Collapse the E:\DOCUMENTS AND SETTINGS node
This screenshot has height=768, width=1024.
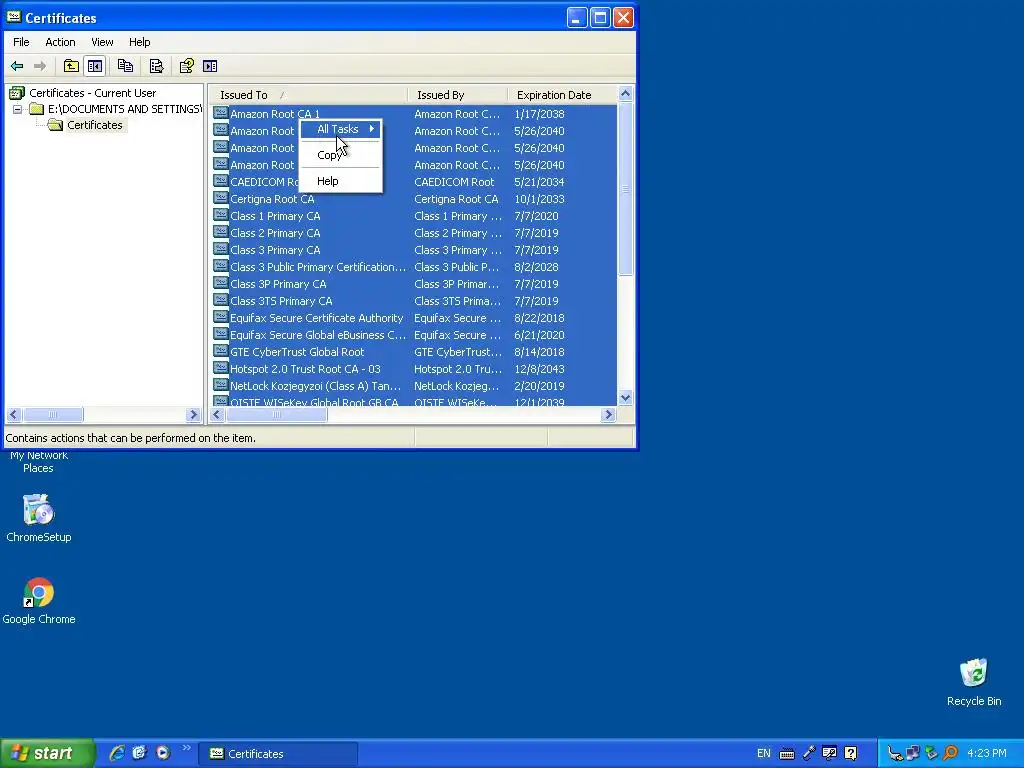pyautogui.click(x=18, y=109)
